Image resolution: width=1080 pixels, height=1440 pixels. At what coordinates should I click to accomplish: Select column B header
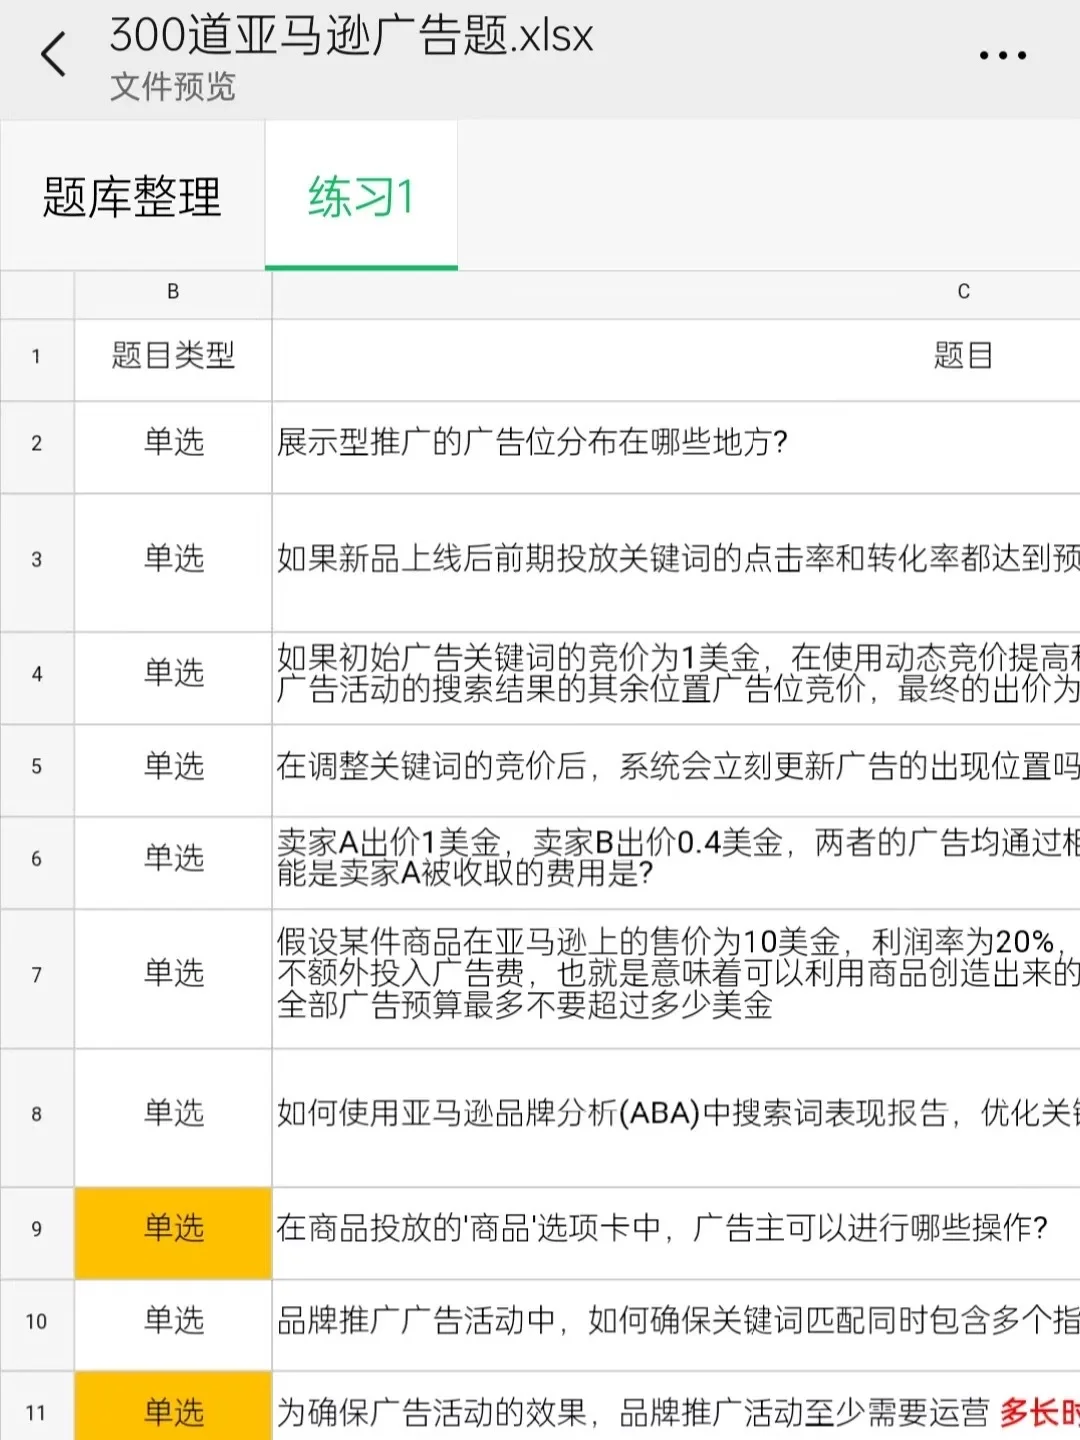pos(173,292)
